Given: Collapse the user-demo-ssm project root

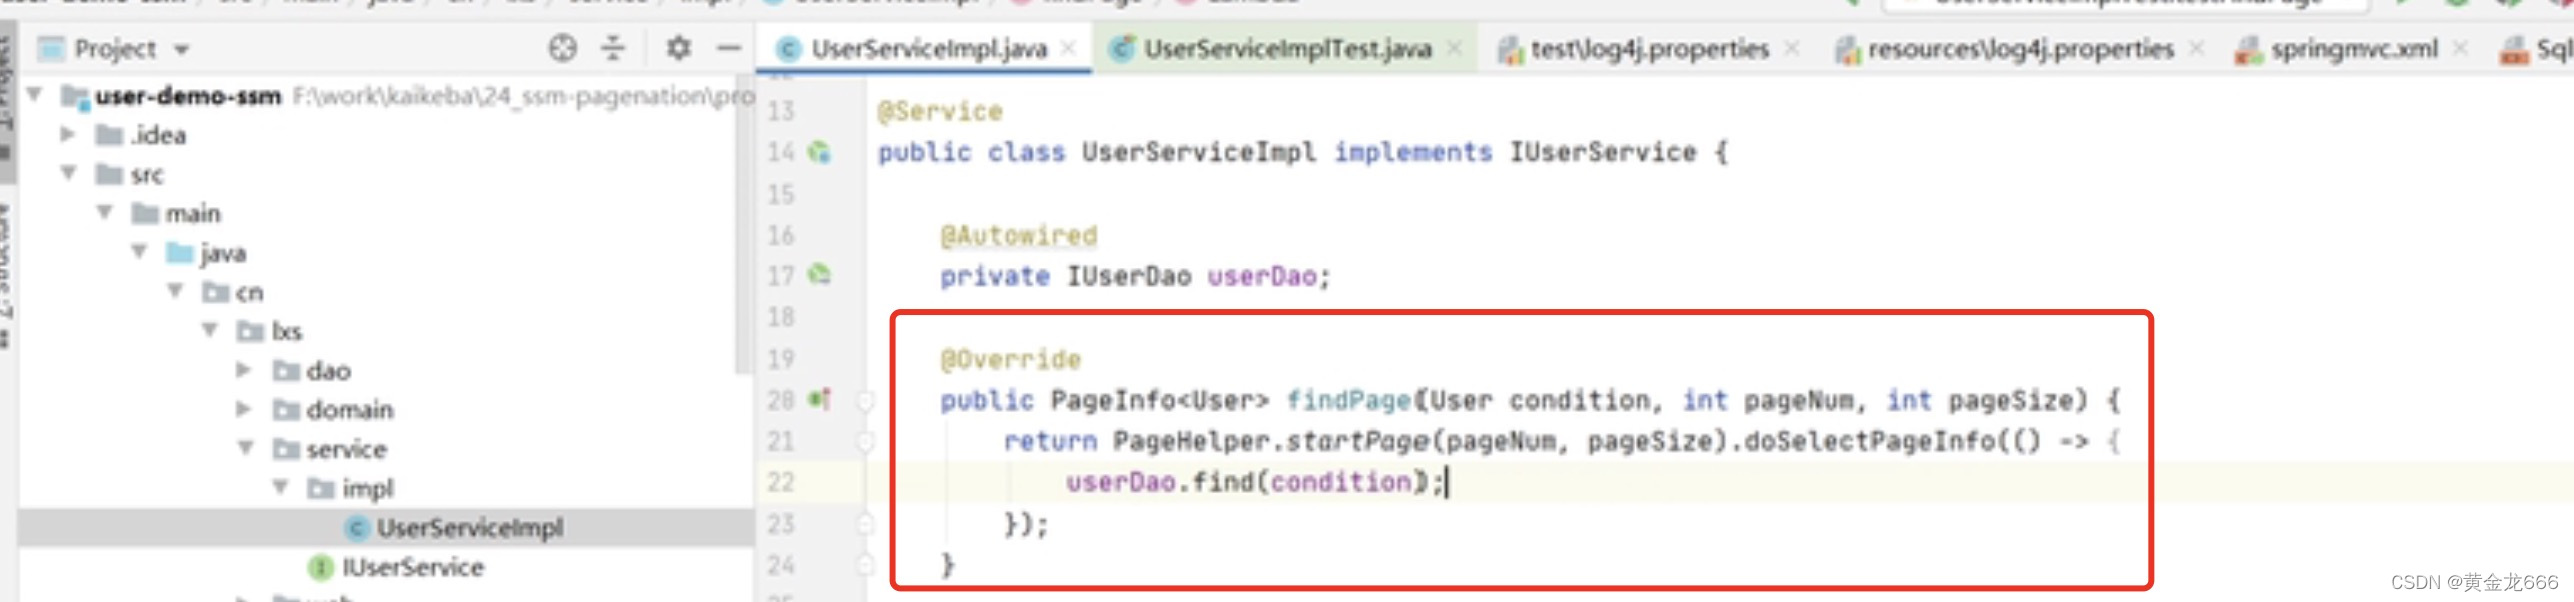Looking at the screenshot, I should pos(35,95).
